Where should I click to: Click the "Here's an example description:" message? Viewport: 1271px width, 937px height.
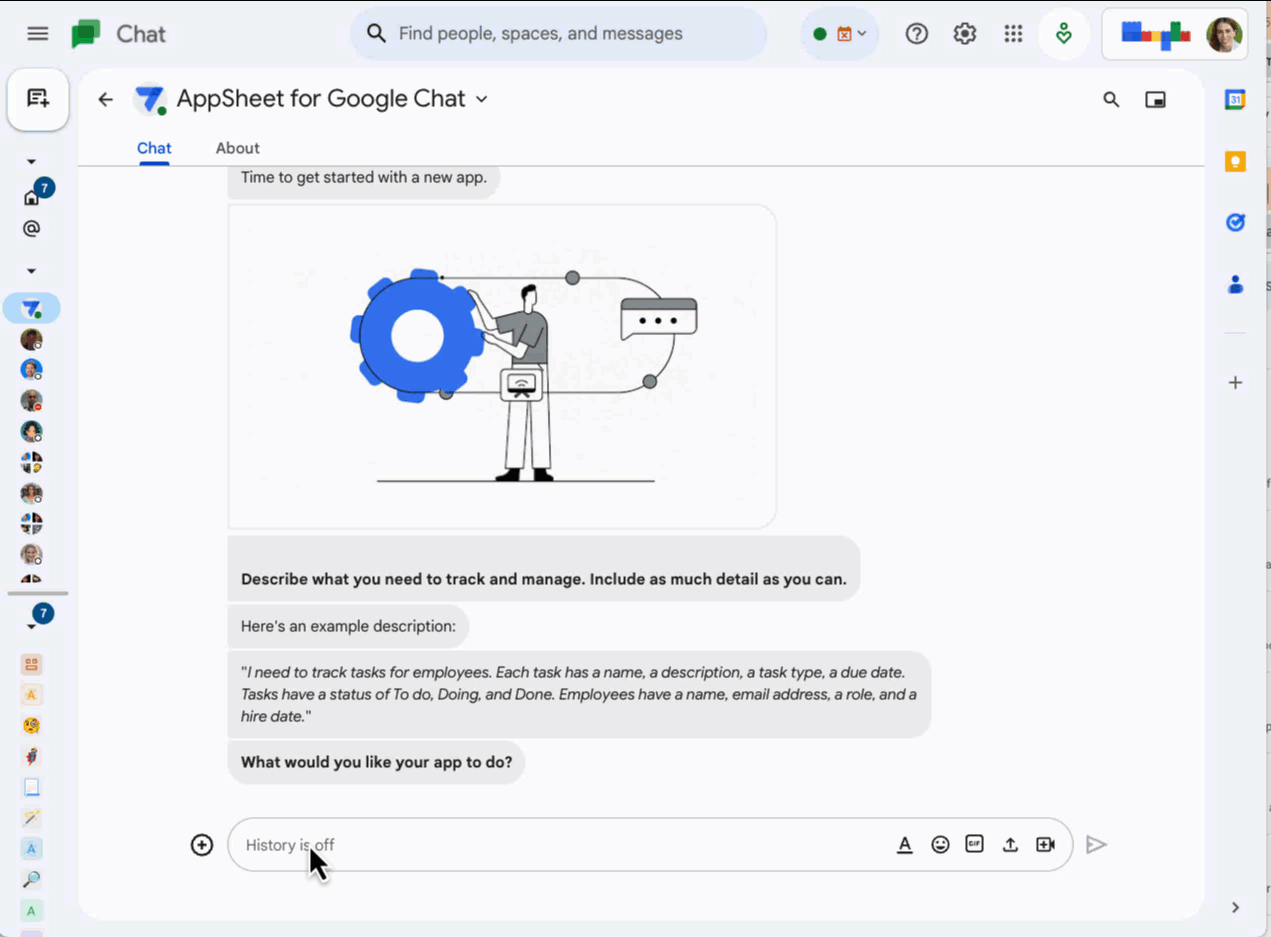348,626
